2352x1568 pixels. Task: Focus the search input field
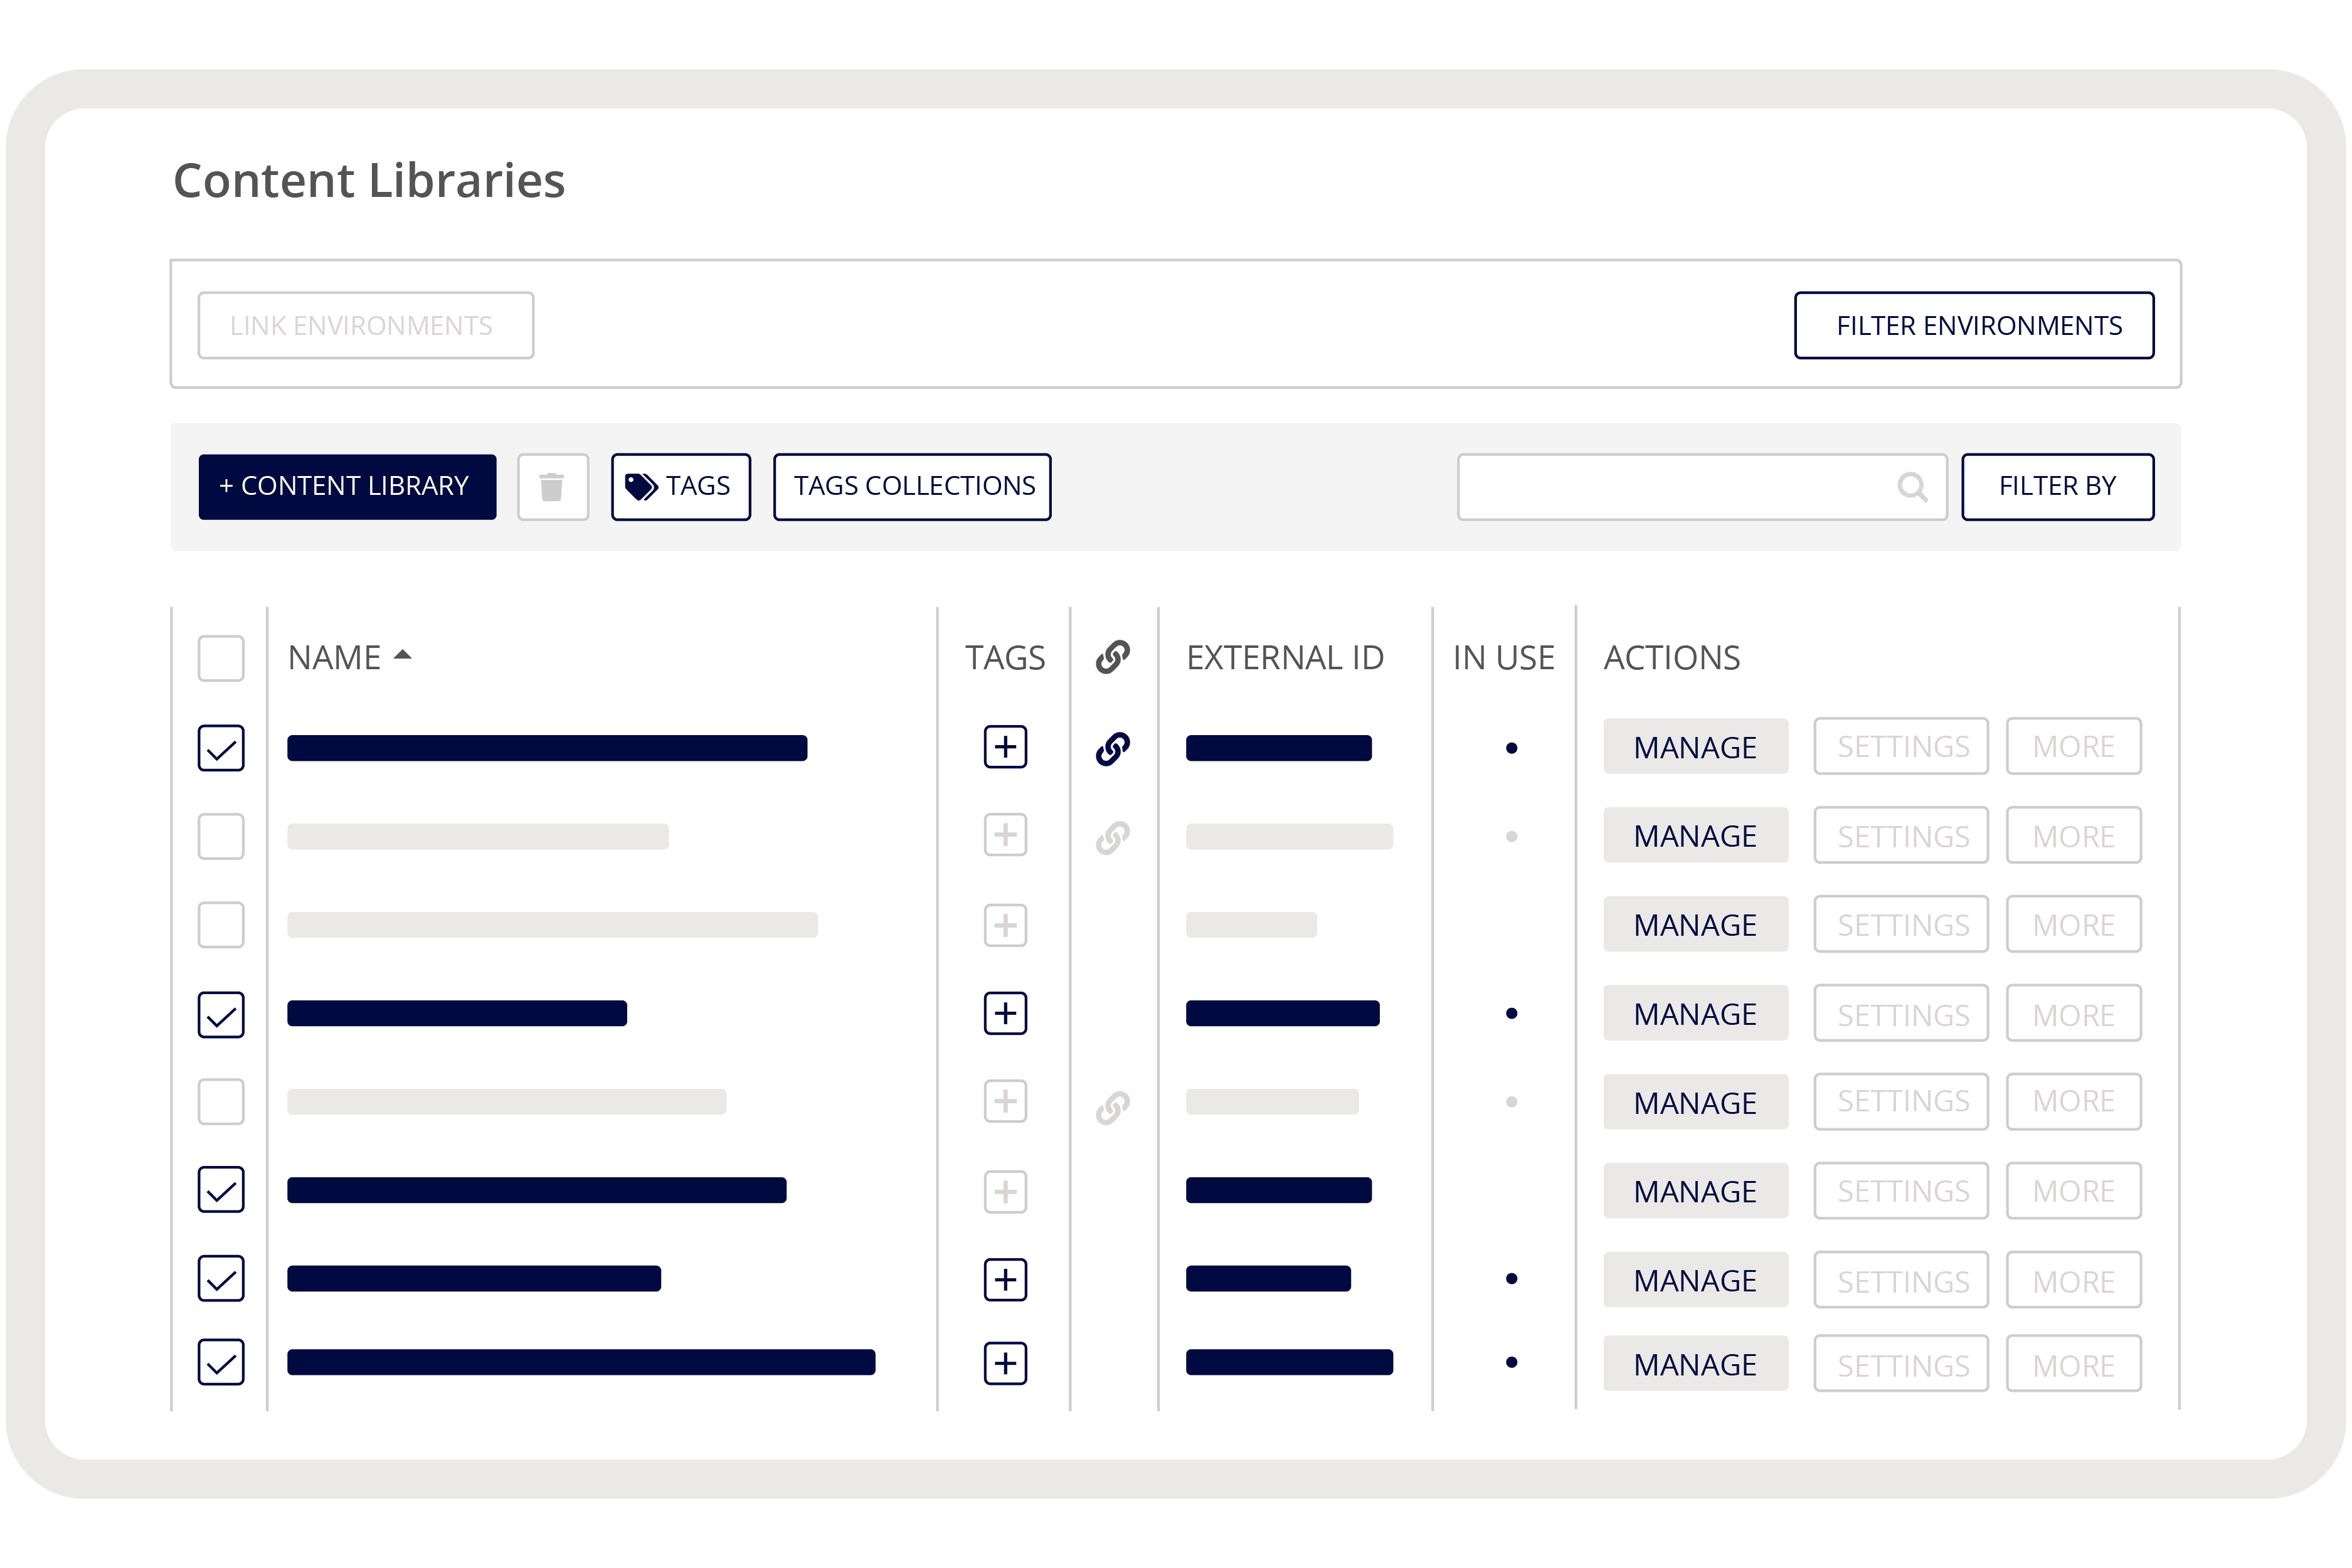(1670, 487)
